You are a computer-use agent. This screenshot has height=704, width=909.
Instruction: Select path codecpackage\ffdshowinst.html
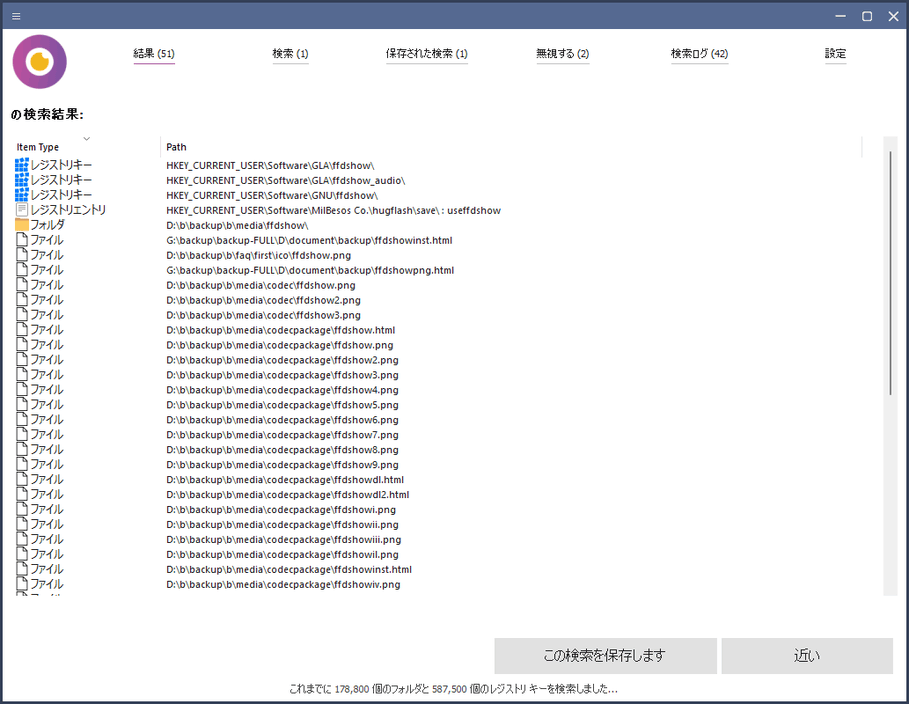click(289, 569)
